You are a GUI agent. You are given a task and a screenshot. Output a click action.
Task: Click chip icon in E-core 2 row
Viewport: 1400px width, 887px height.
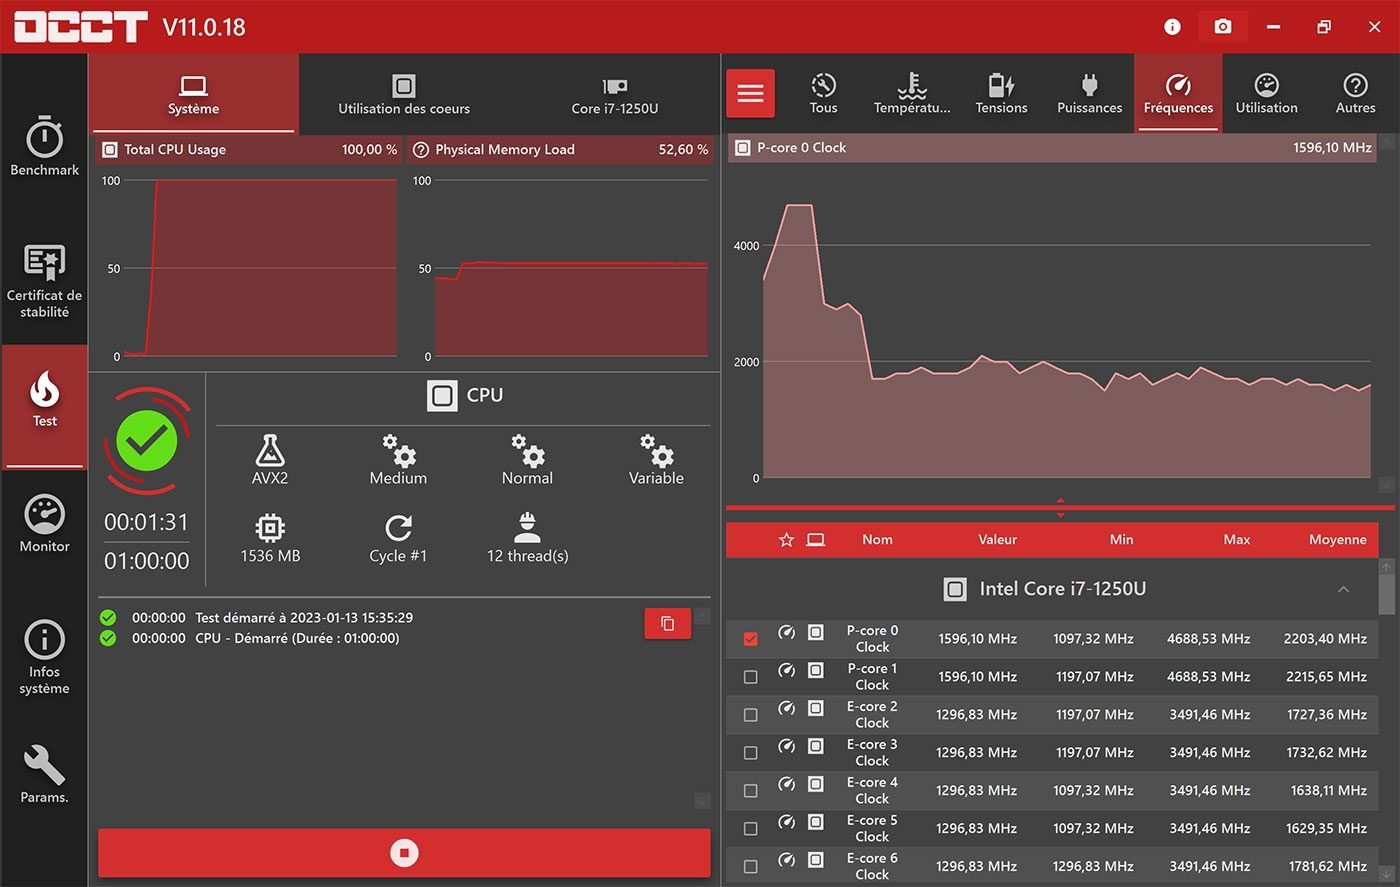coord(816,708)
